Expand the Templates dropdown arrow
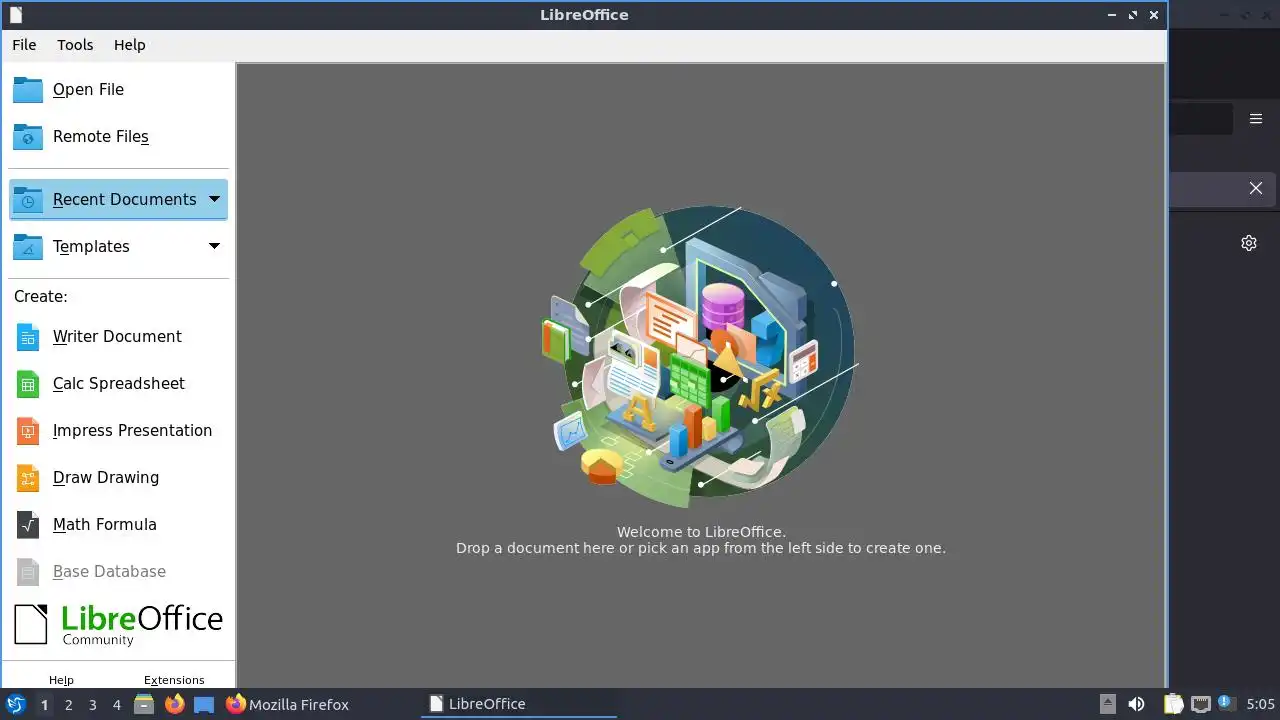1280x720 pixels. 214,246
